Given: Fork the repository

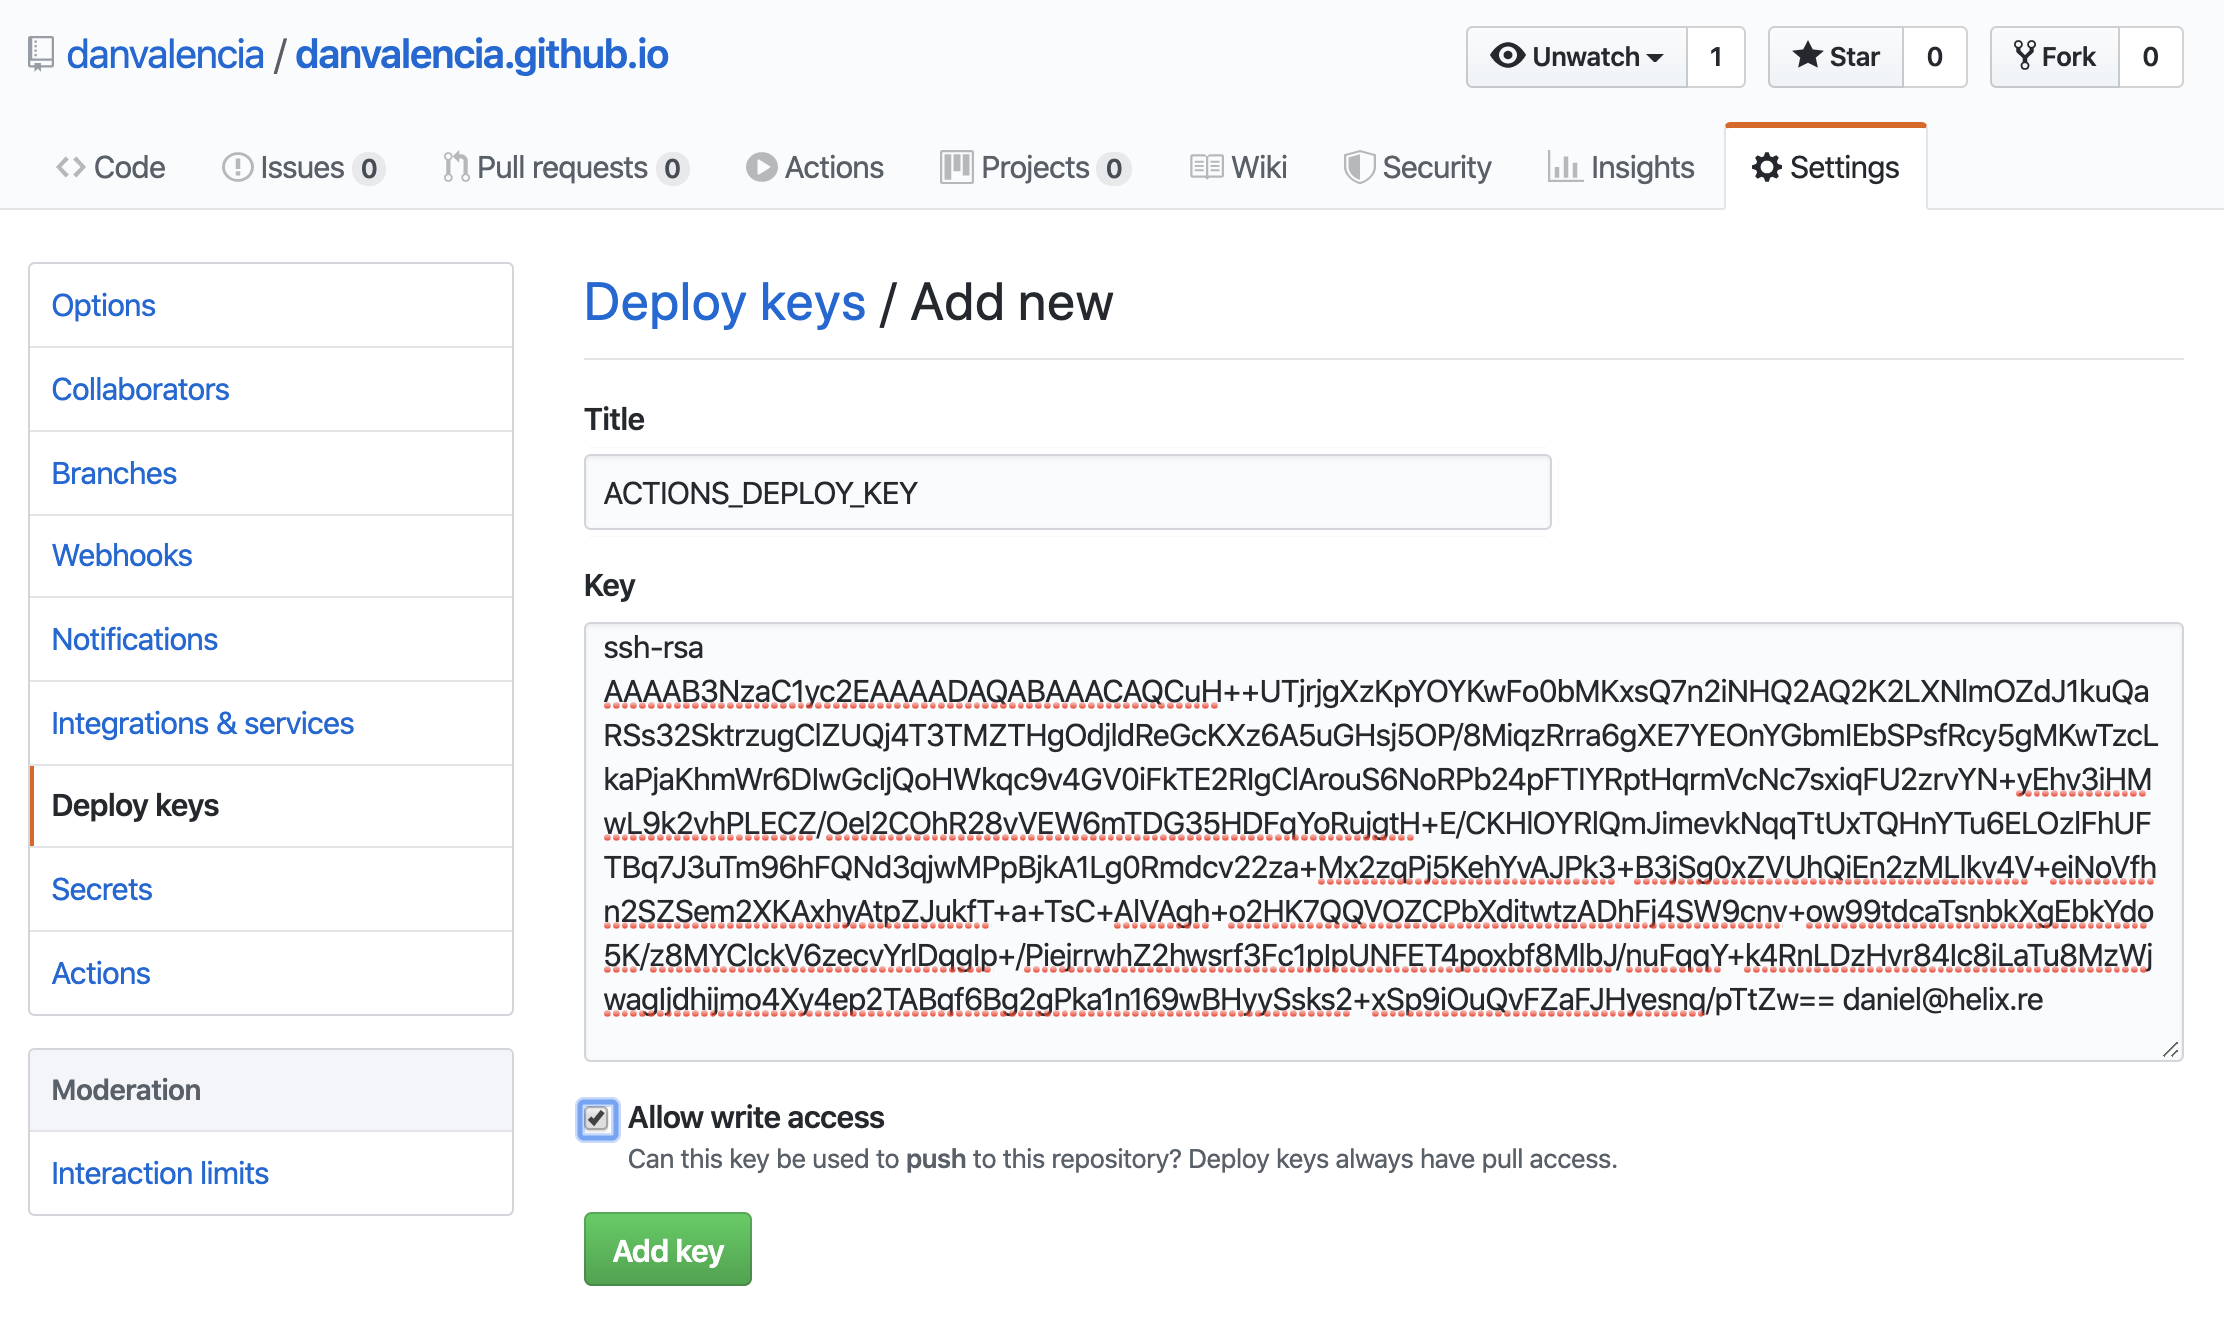Looking at the screenshot, I should click(x=2055, y=57).
